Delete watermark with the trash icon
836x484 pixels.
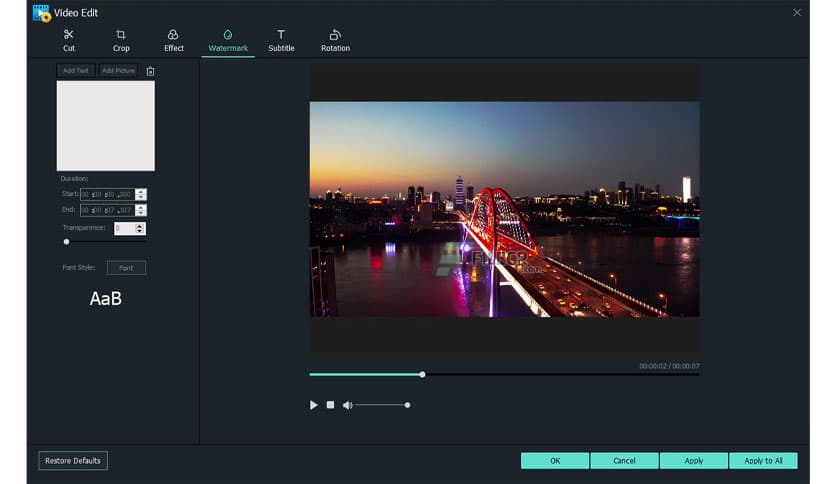pos(150,71)
